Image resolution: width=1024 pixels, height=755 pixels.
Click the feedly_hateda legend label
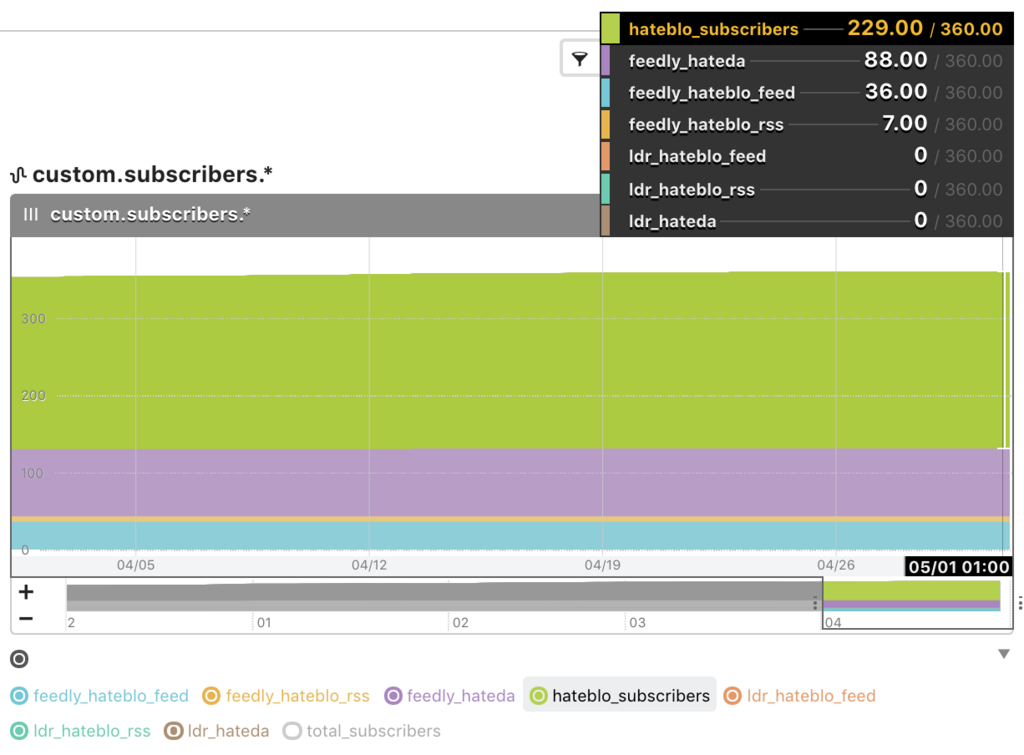coord(460,696)
